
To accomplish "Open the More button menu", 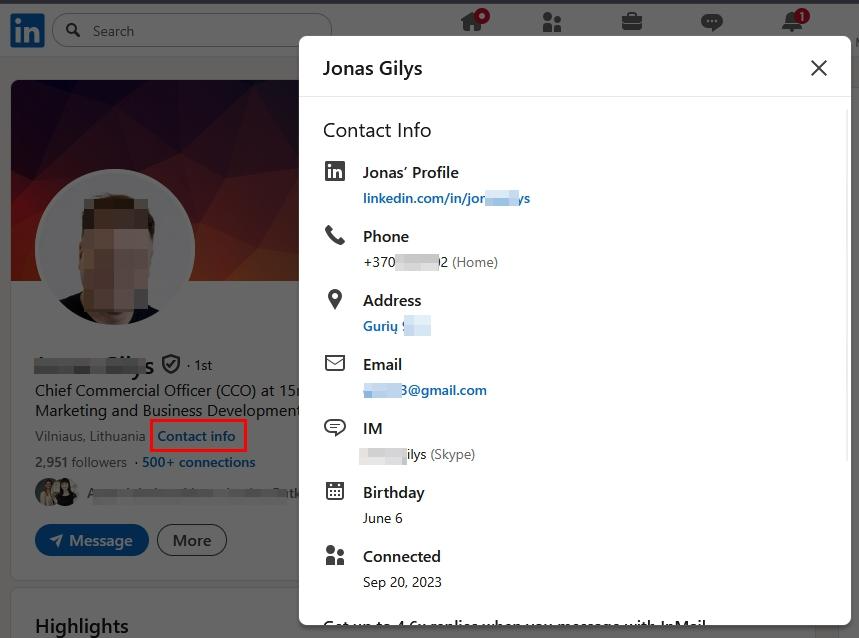I will [192, 540].
